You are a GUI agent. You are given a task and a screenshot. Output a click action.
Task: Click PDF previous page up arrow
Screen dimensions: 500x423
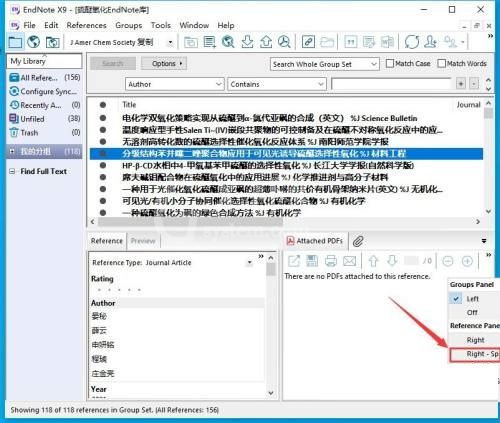[x=373, y=261]
